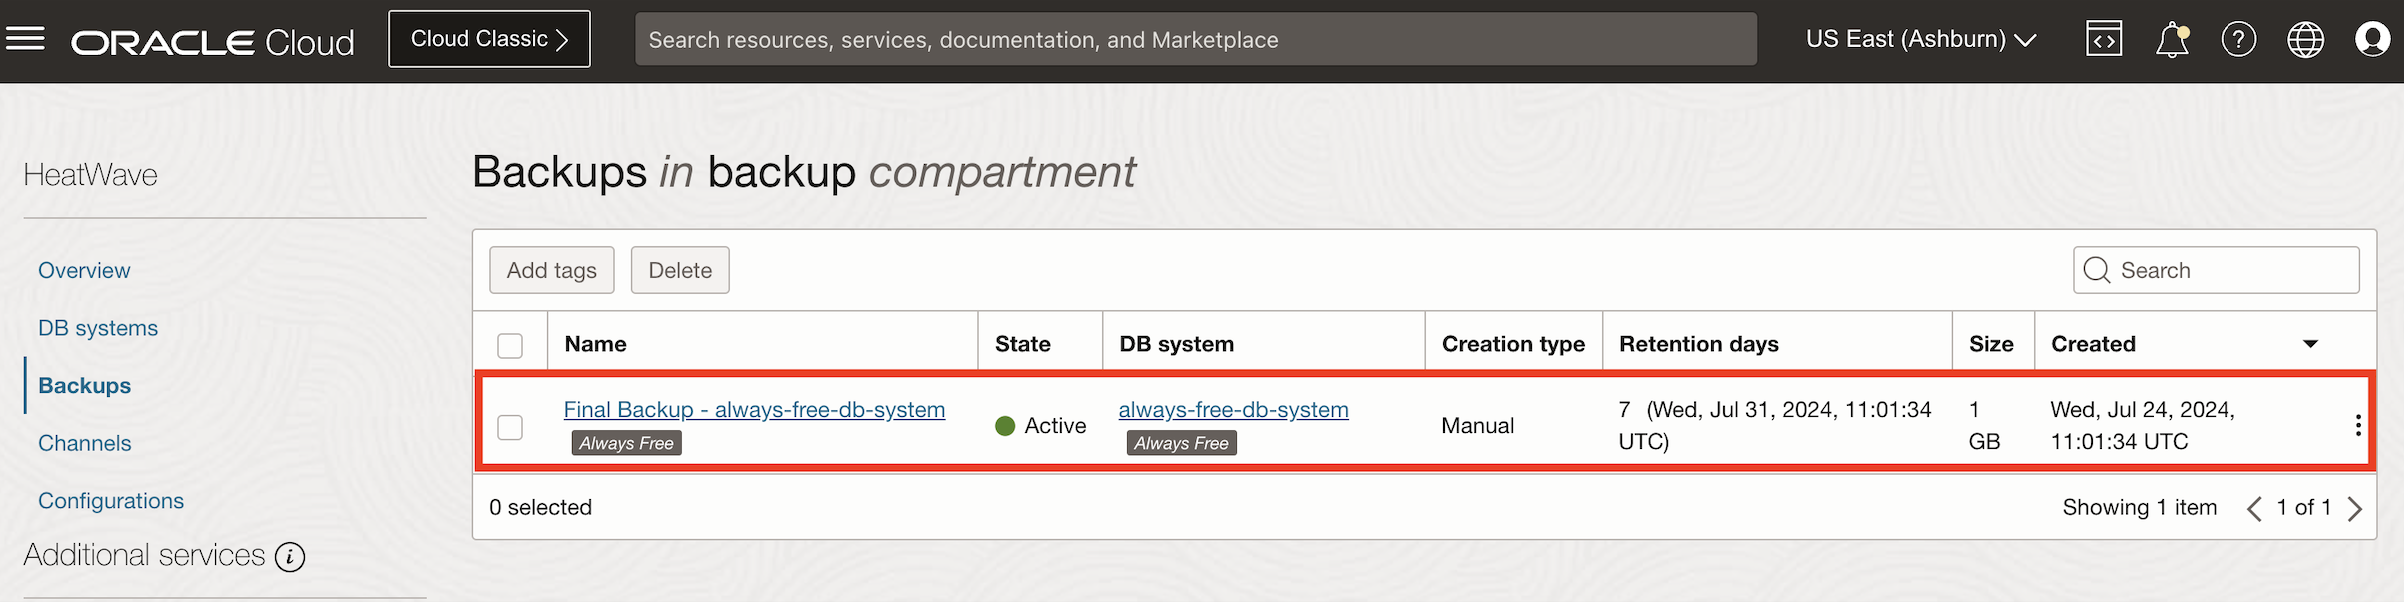Image resolution: width=2404 pixels, height=602 pixels.
Task: Click the Cloud Classic button
Action: click(489, 39)
